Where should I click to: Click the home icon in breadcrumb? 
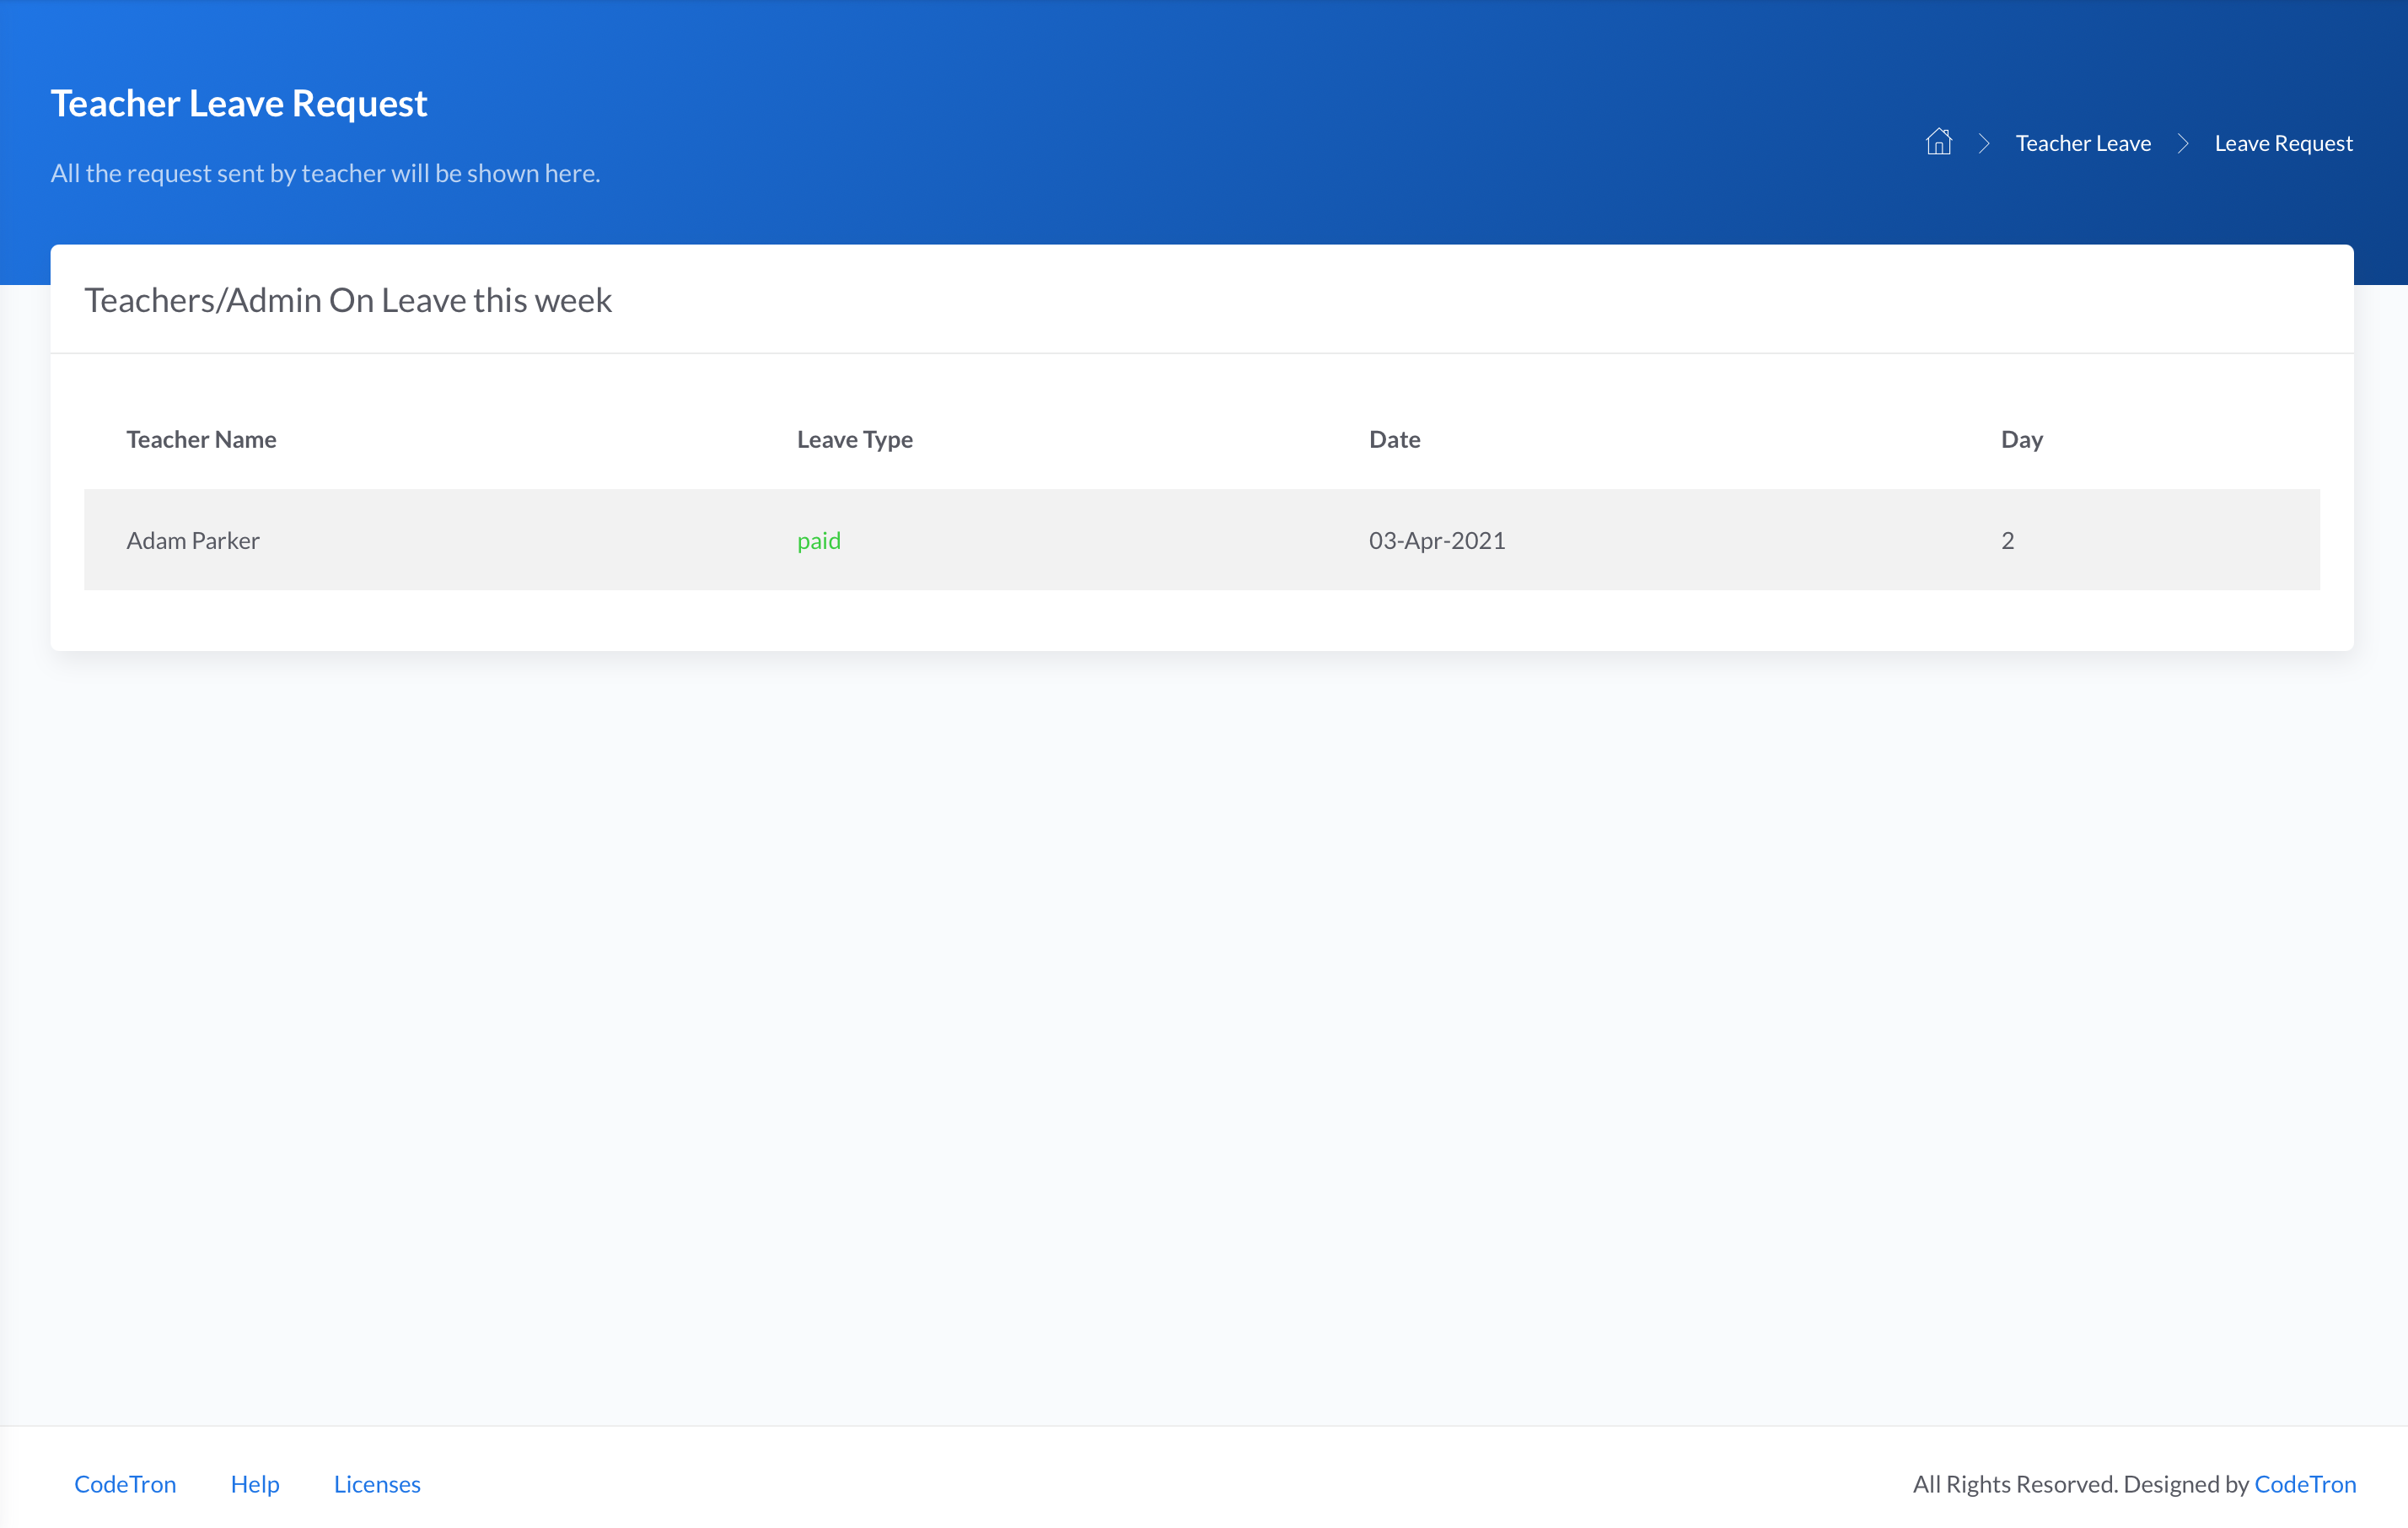[1938, 142]
